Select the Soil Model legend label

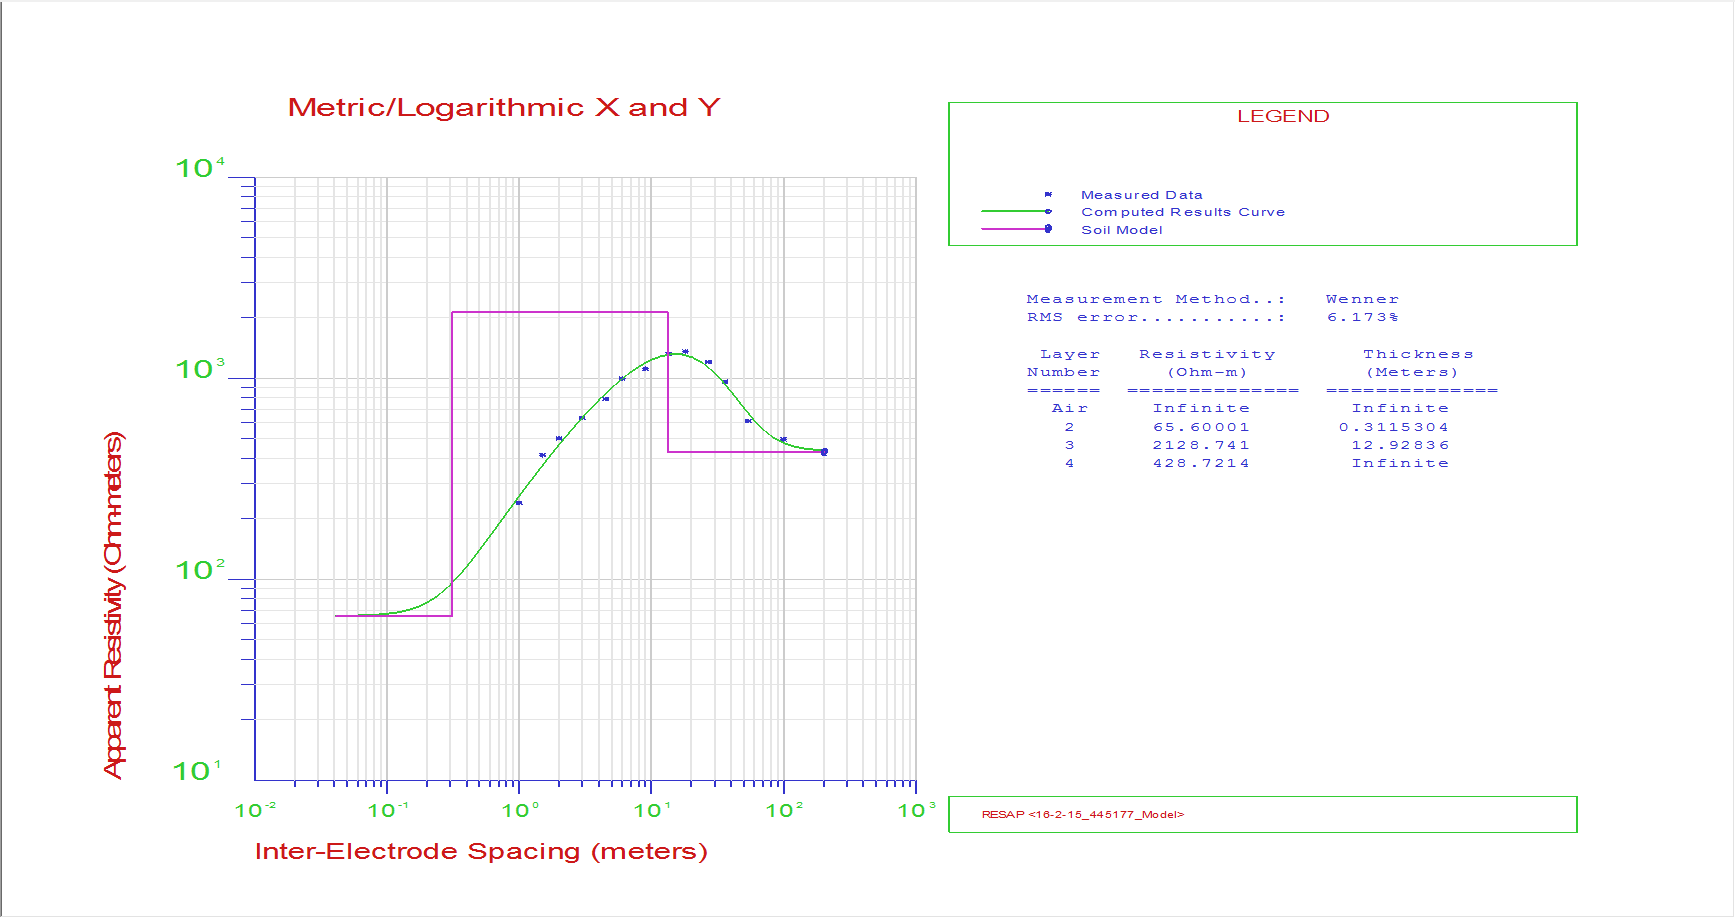tap(1121, 230)
